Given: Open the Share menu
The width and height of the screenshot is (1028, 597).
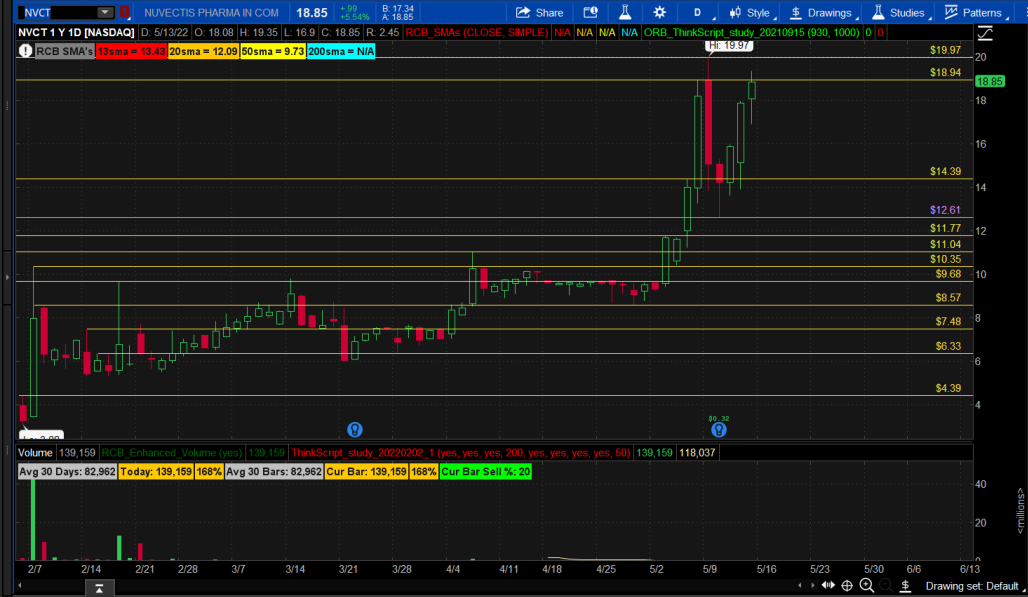Looking at the screenshot, I should 540,12.
